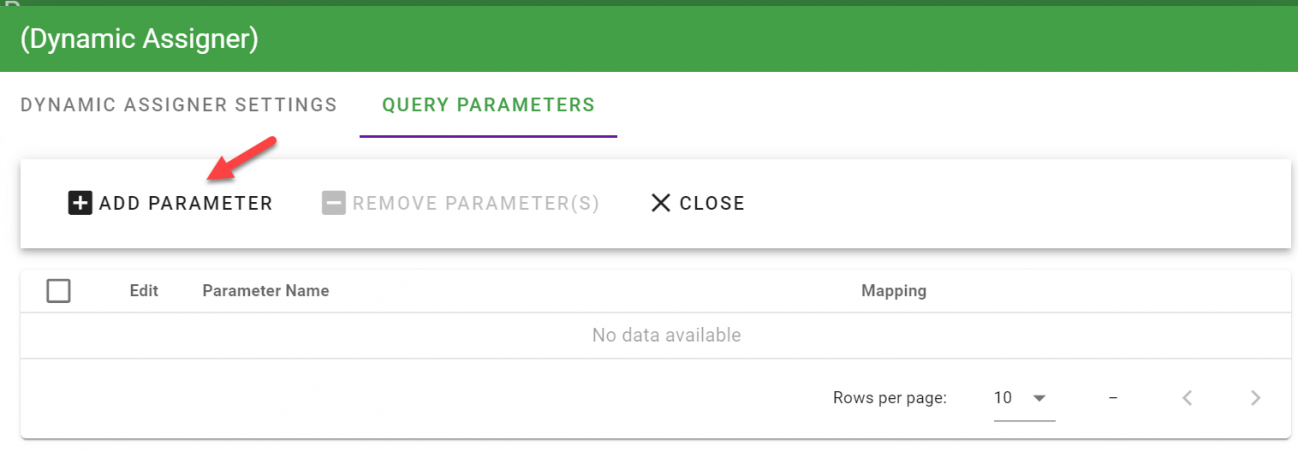Click the plus icon for Add Parameter

[x=80, y=203]
